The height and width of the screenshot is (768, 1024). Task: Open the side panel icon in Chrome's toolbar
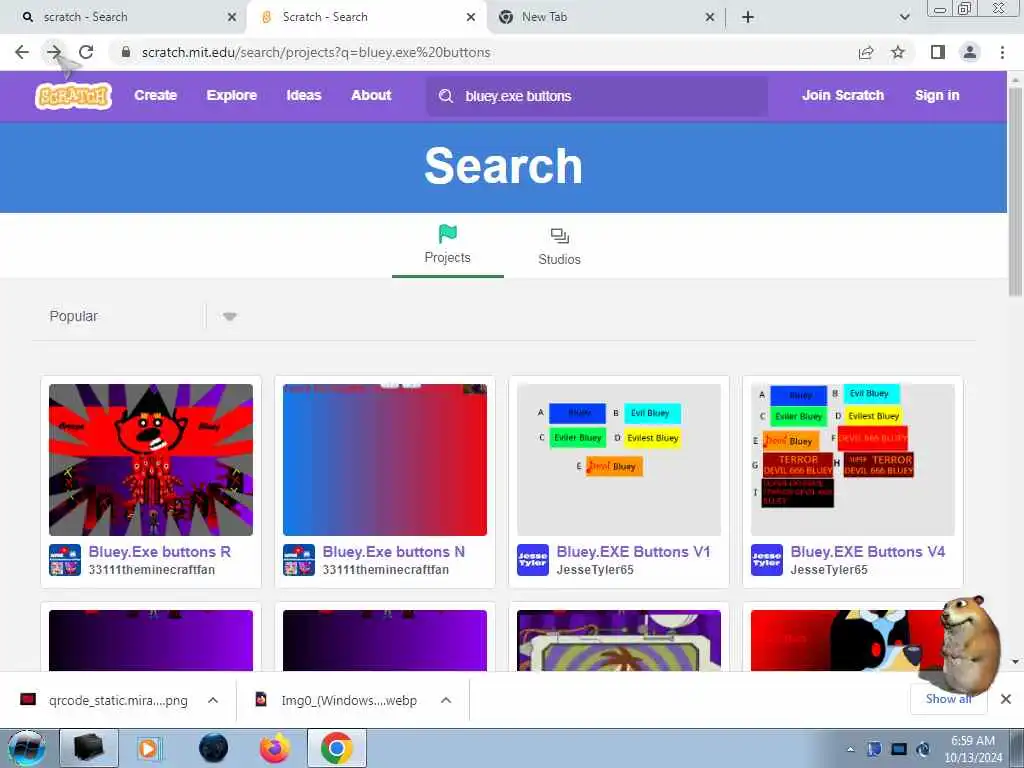938,52
